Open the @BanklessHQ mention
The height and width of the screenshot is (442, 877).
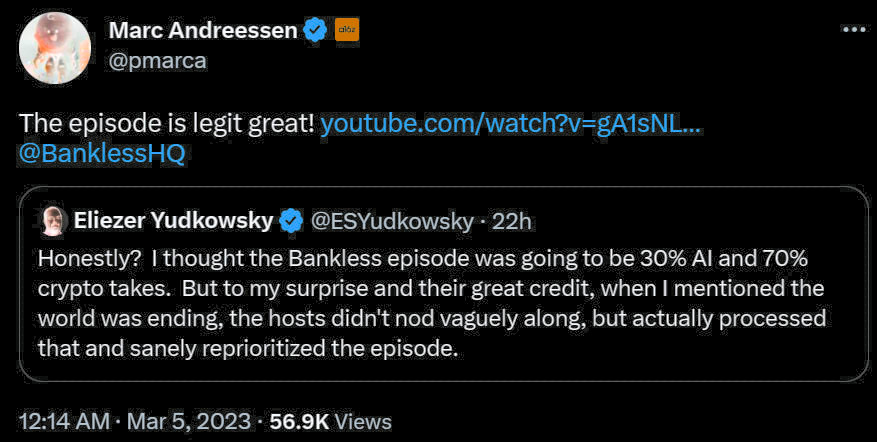point(103,154)
